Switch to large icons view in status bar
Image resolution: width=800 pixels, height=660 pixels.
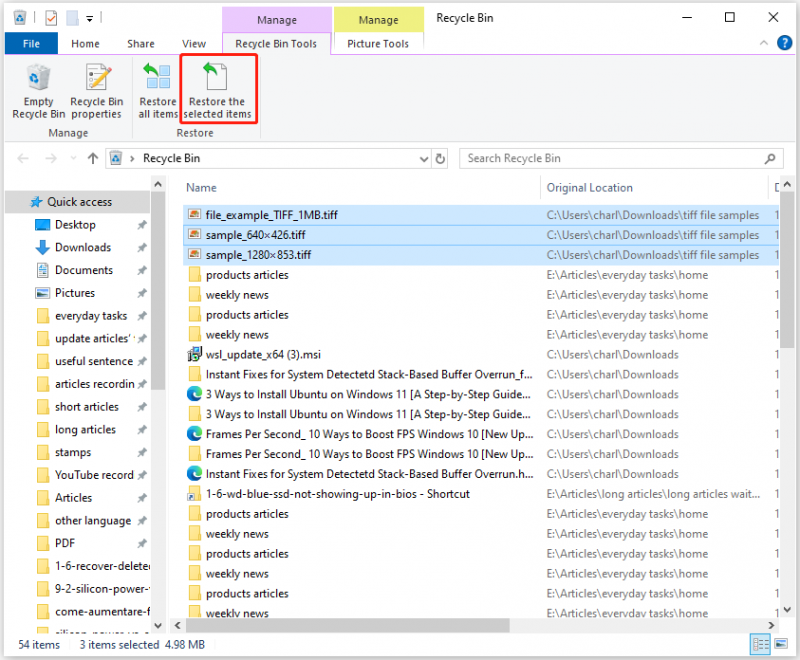coord(781,644)
